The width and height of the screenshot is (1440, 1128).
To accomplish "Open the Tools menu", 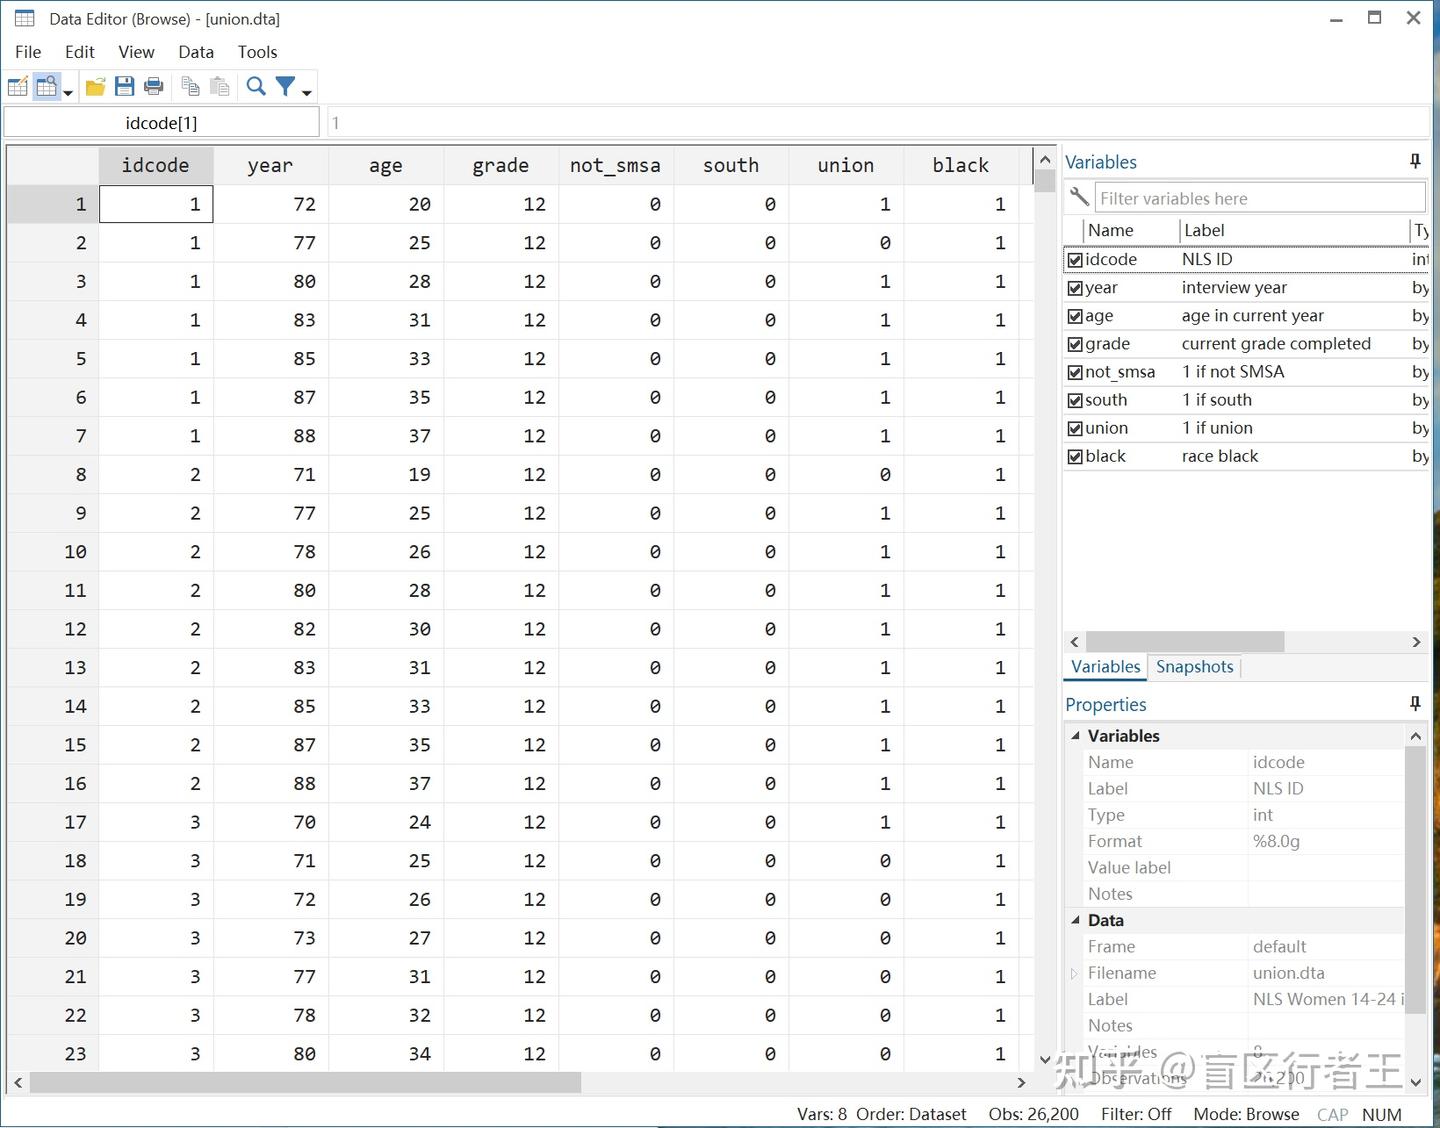I will coord(257,52).
